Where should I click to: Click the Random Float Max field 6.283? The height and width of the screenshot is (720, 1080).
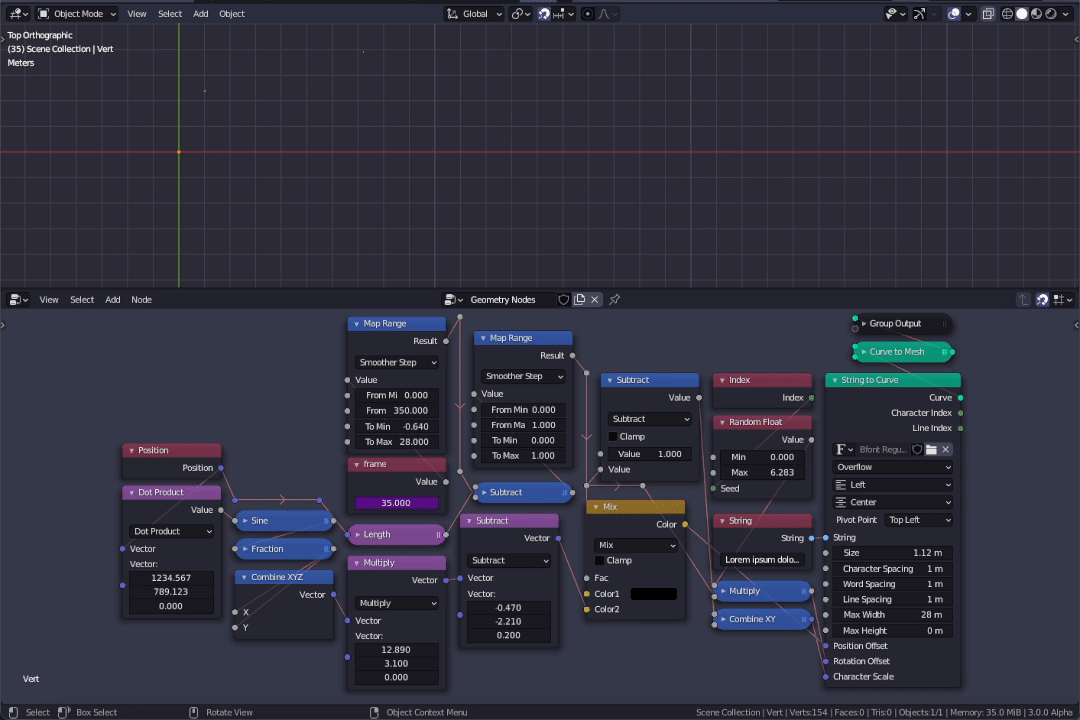[x=762, y=473]
